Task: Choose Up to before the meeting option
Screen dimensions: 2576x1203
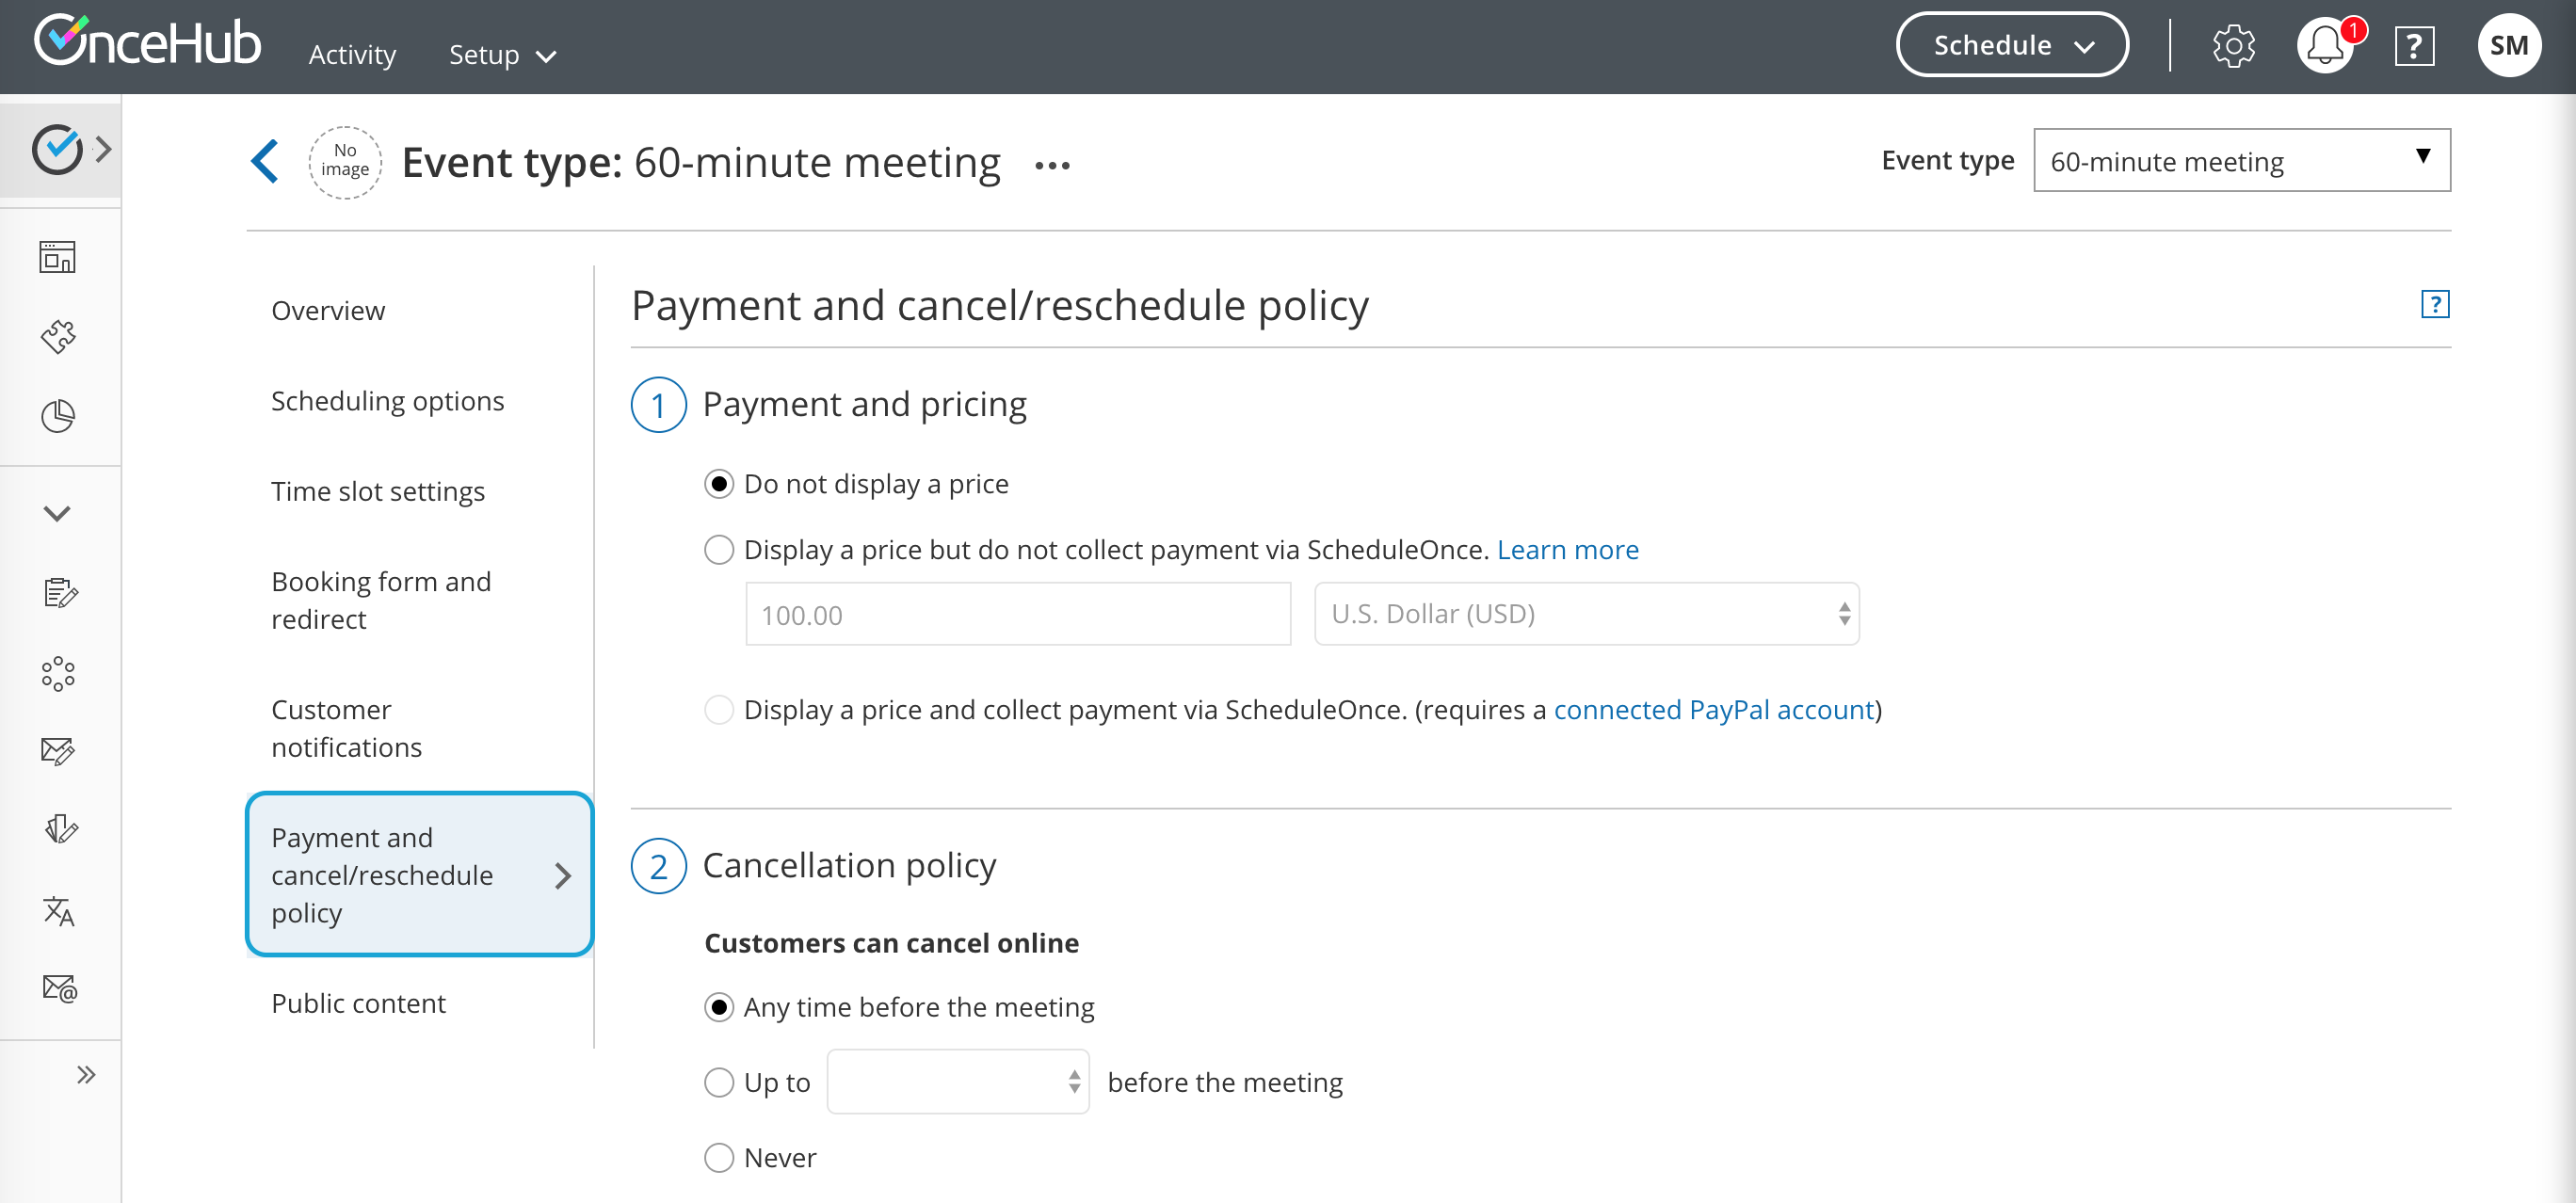Action: tap(719, 1082)
